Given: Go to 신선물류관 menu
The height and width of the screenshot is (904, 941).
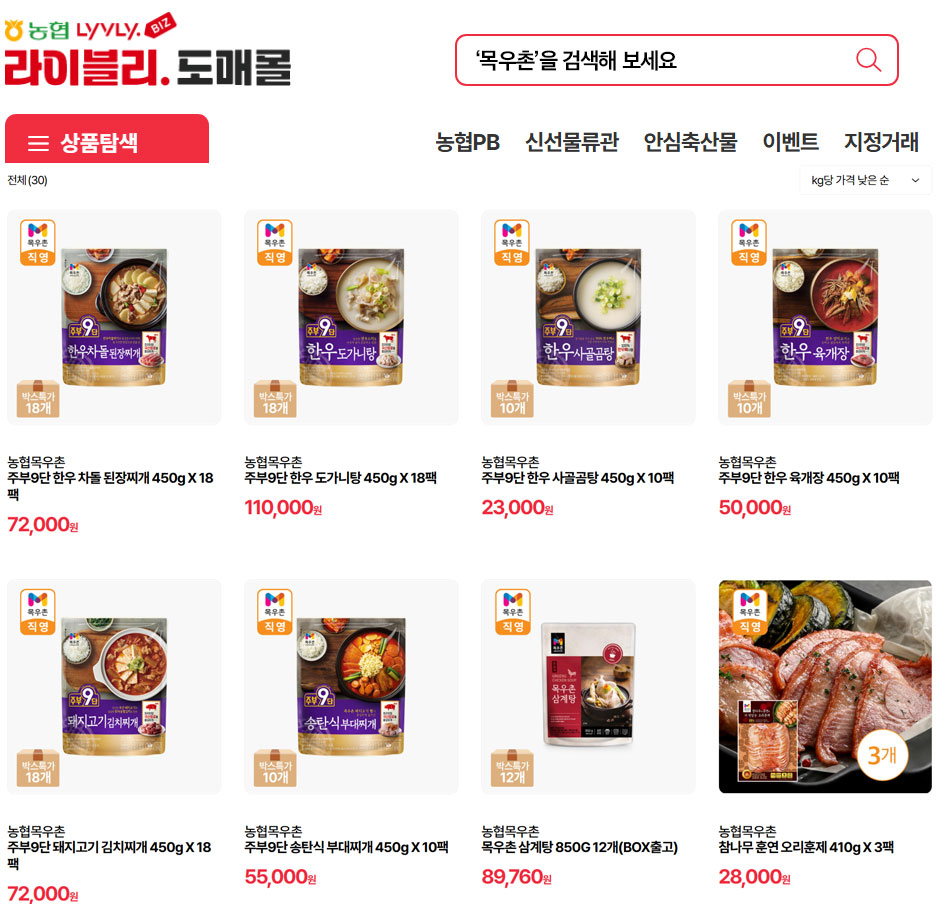Looking at the screenshot, I should click(x=572, y=142).
